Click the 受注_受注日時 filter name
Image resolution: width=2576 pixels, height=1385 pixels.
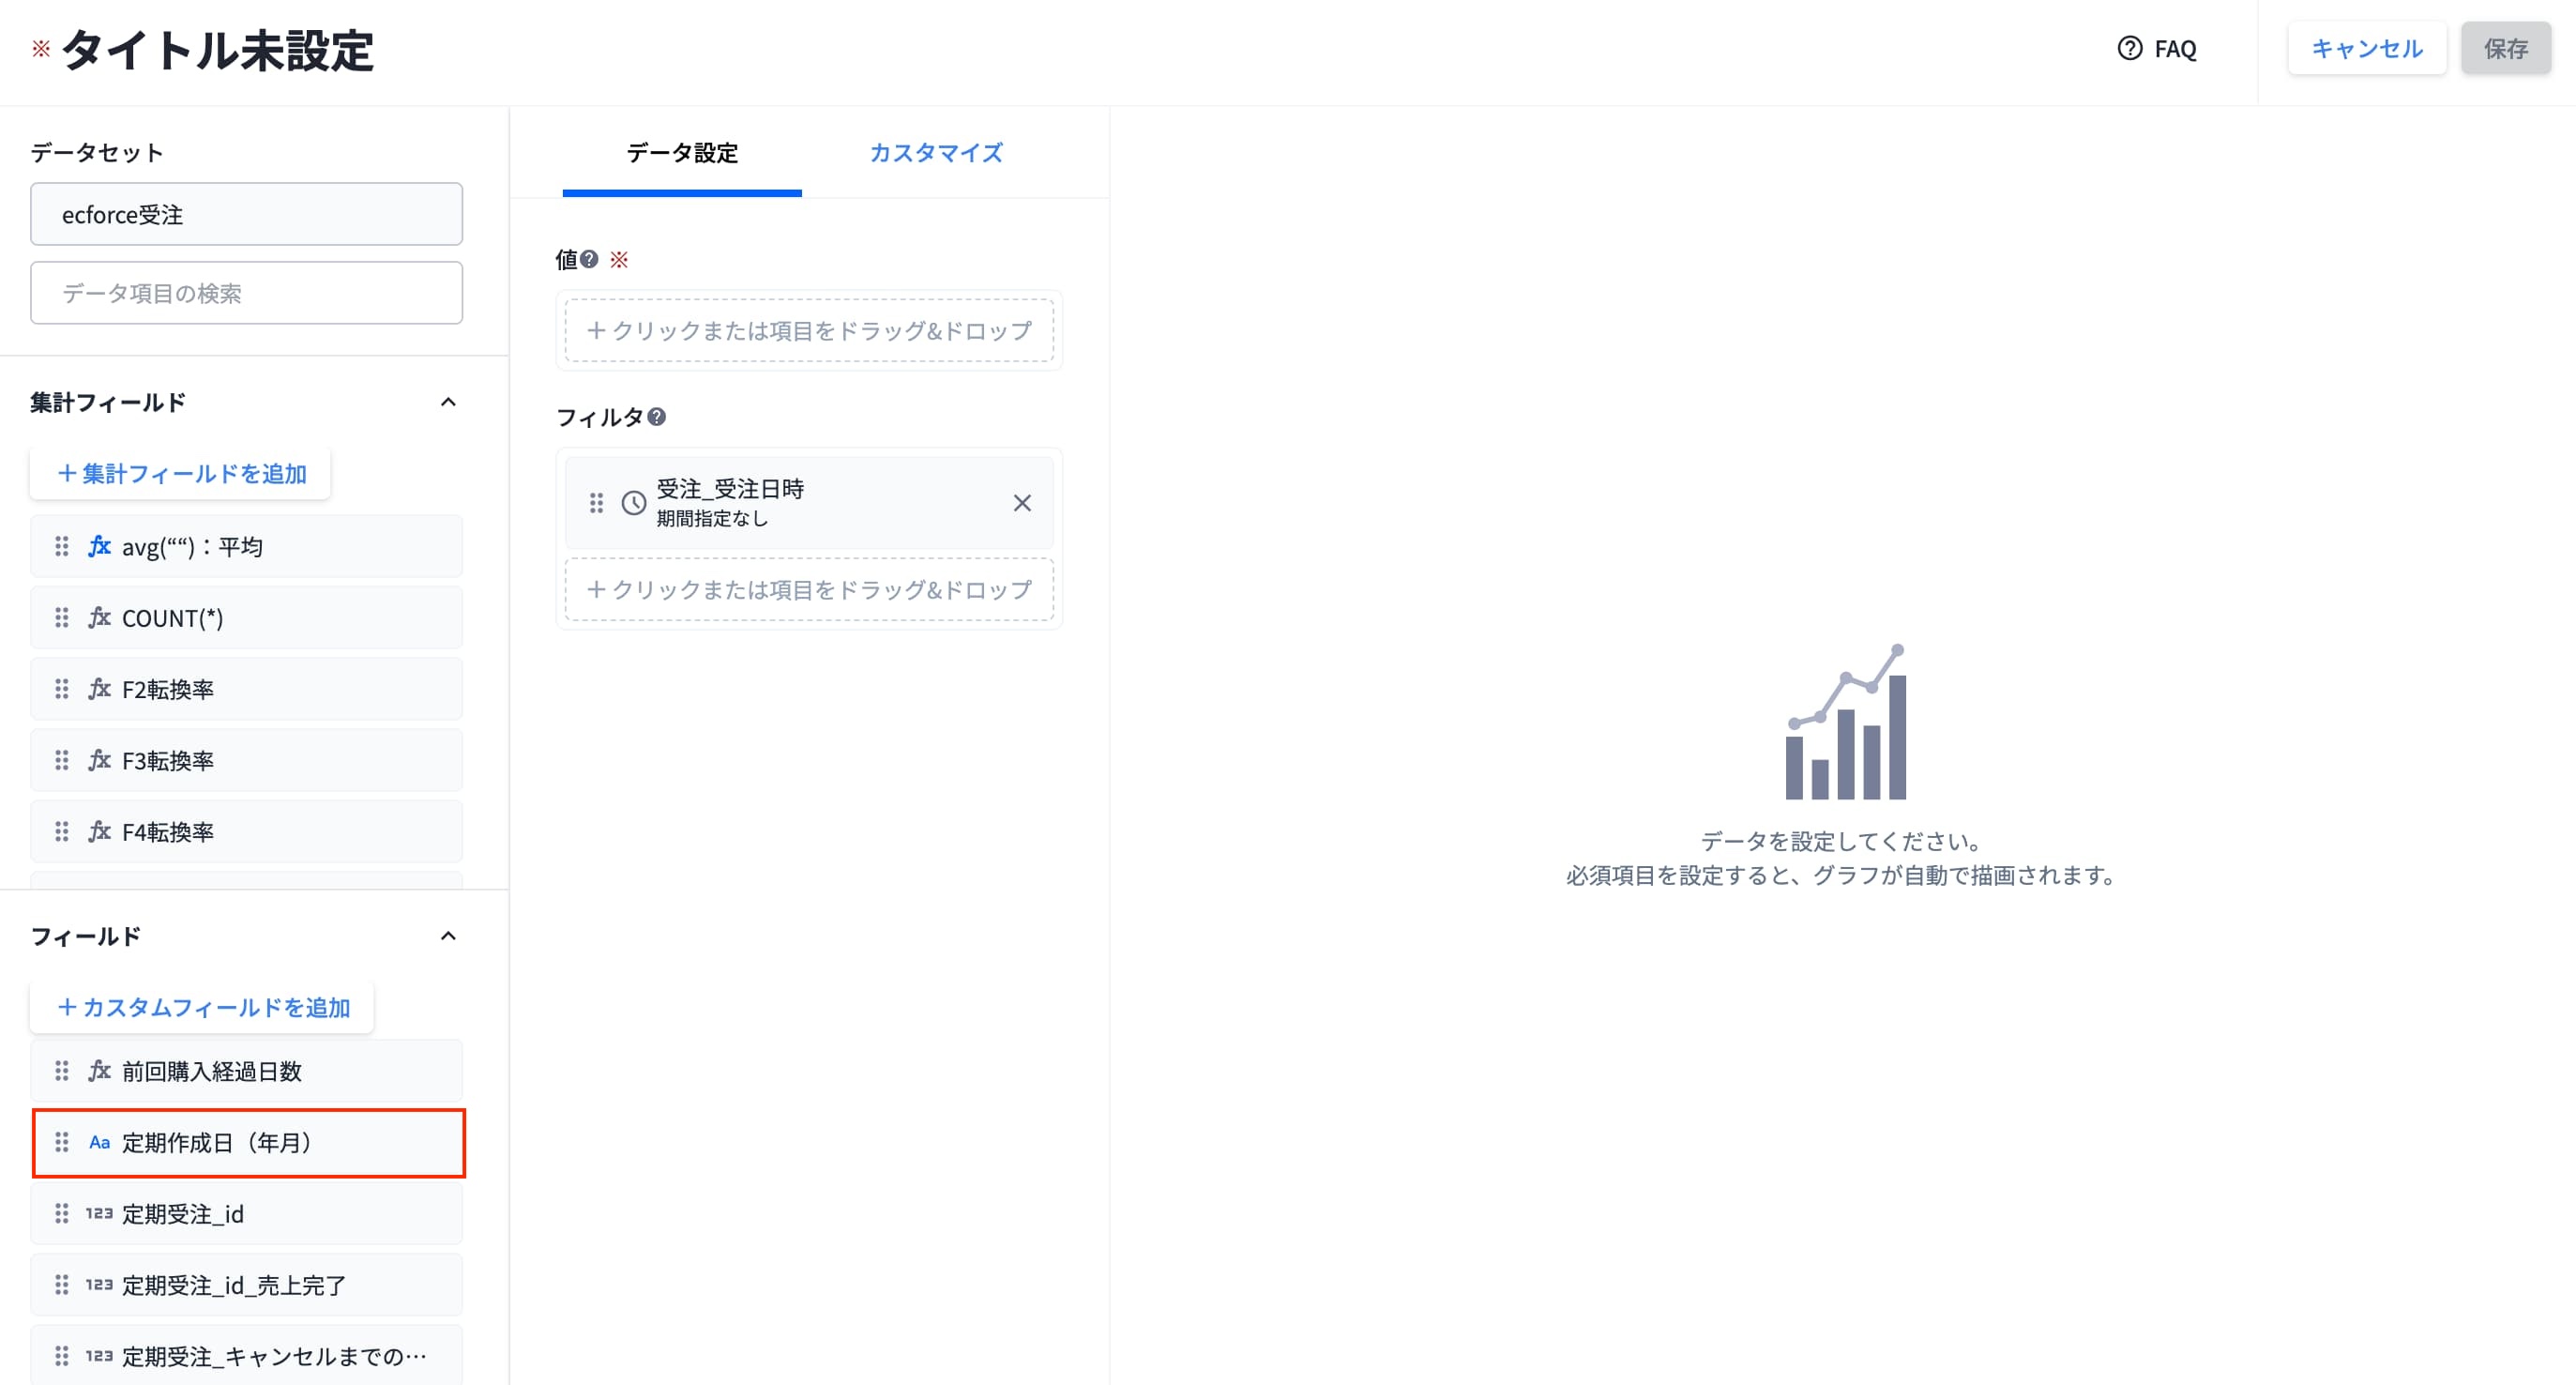click(x=730, y=488)
